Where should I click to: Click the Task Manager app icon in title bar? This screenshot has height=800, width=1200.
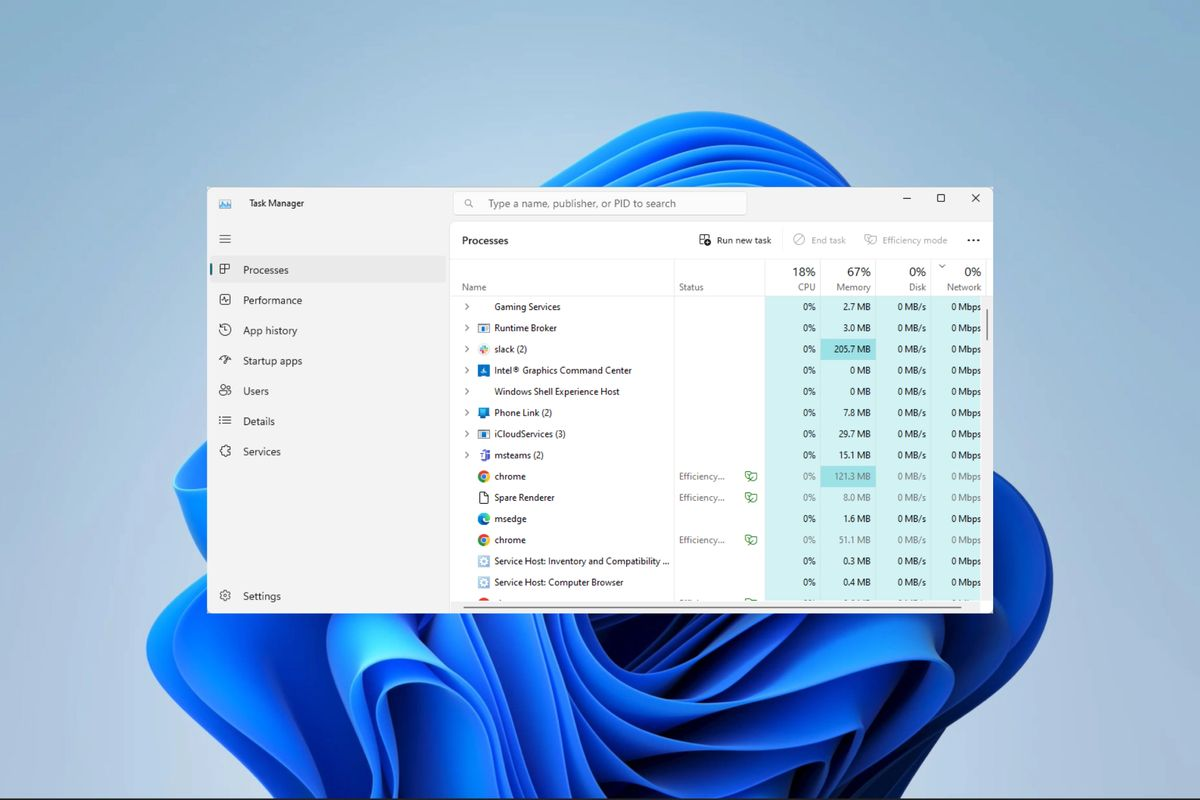coord(225,203)
